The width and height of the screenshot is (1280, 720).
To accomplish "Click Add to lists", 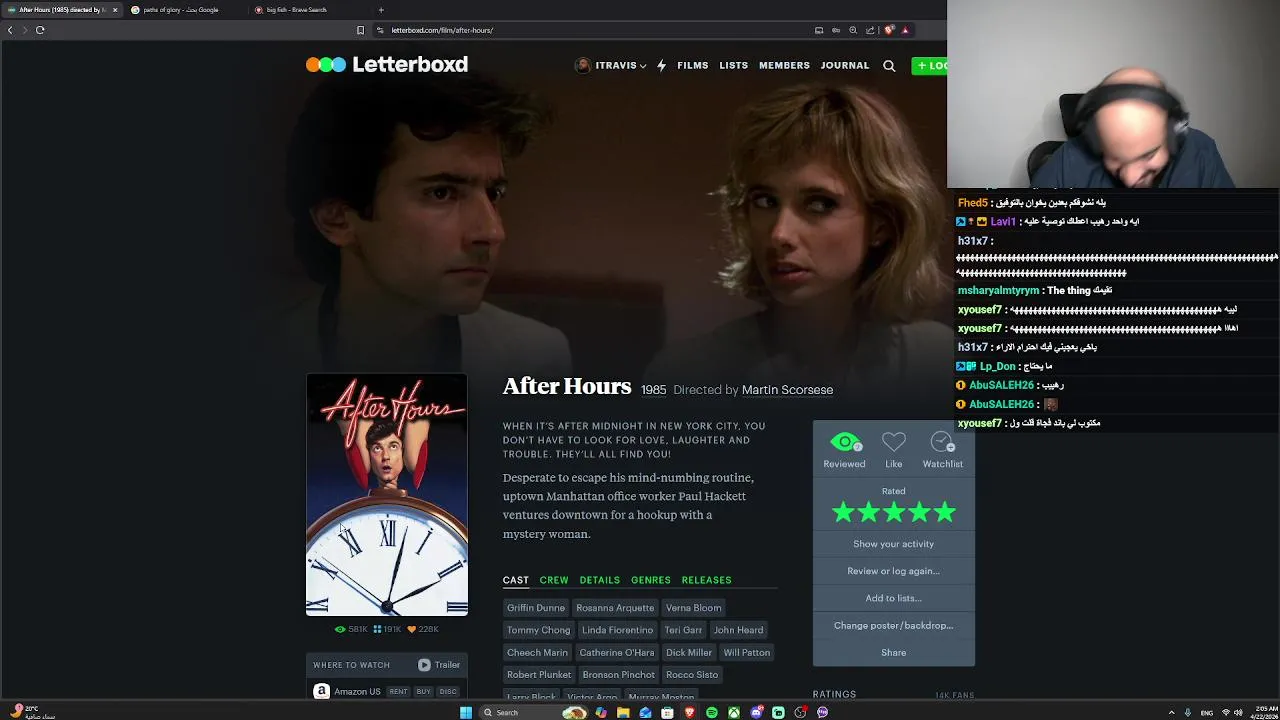I will point(893,598).
